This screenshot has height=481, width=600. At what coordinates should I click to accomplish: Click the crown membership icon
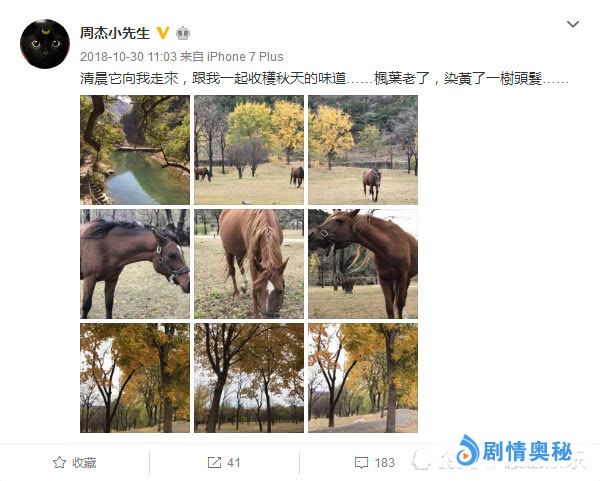coord(183,34)
